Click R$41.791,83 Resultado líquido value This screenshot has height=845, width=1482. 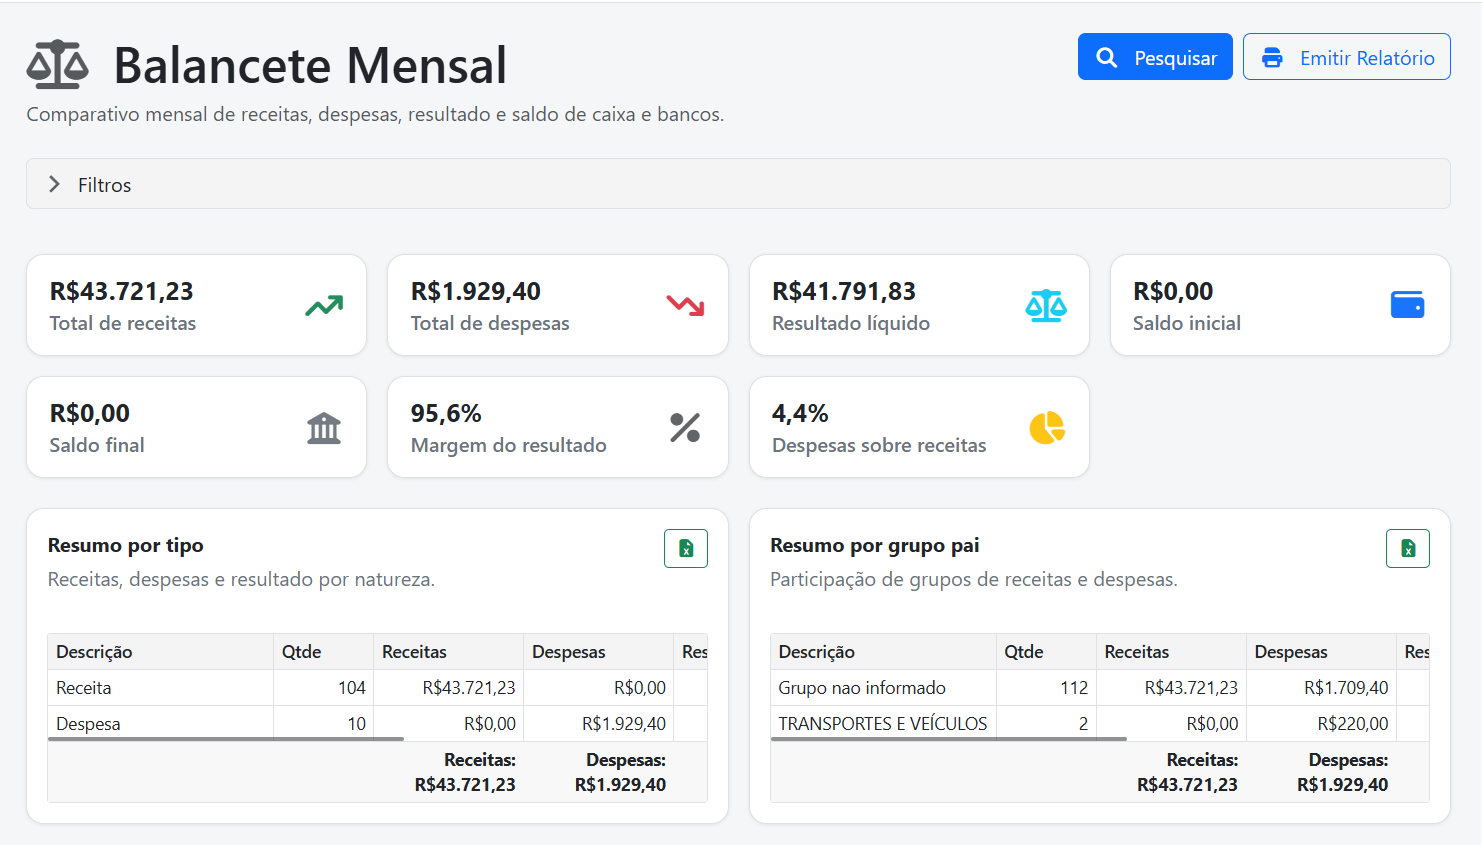[x=844, y=291]
